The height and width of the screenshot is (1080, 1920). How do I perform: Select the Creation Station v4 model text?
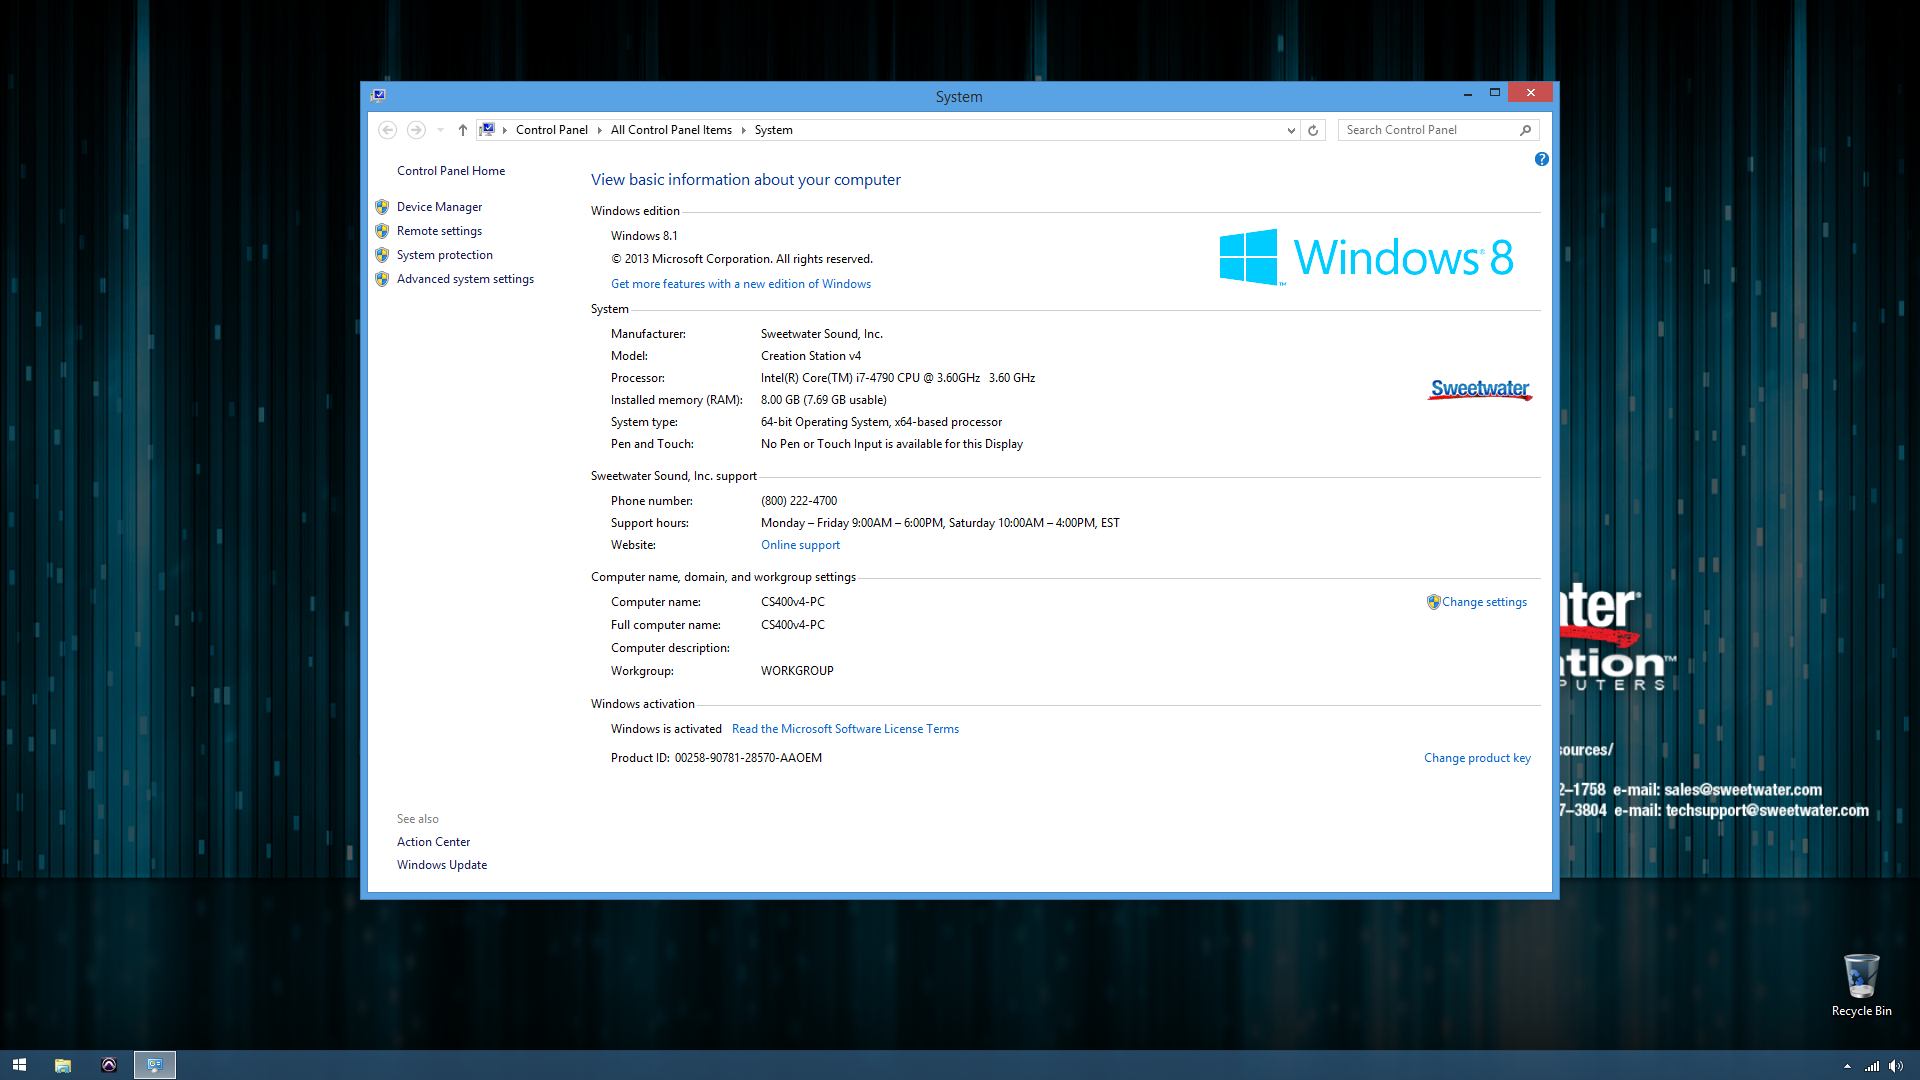pos(811,356)
